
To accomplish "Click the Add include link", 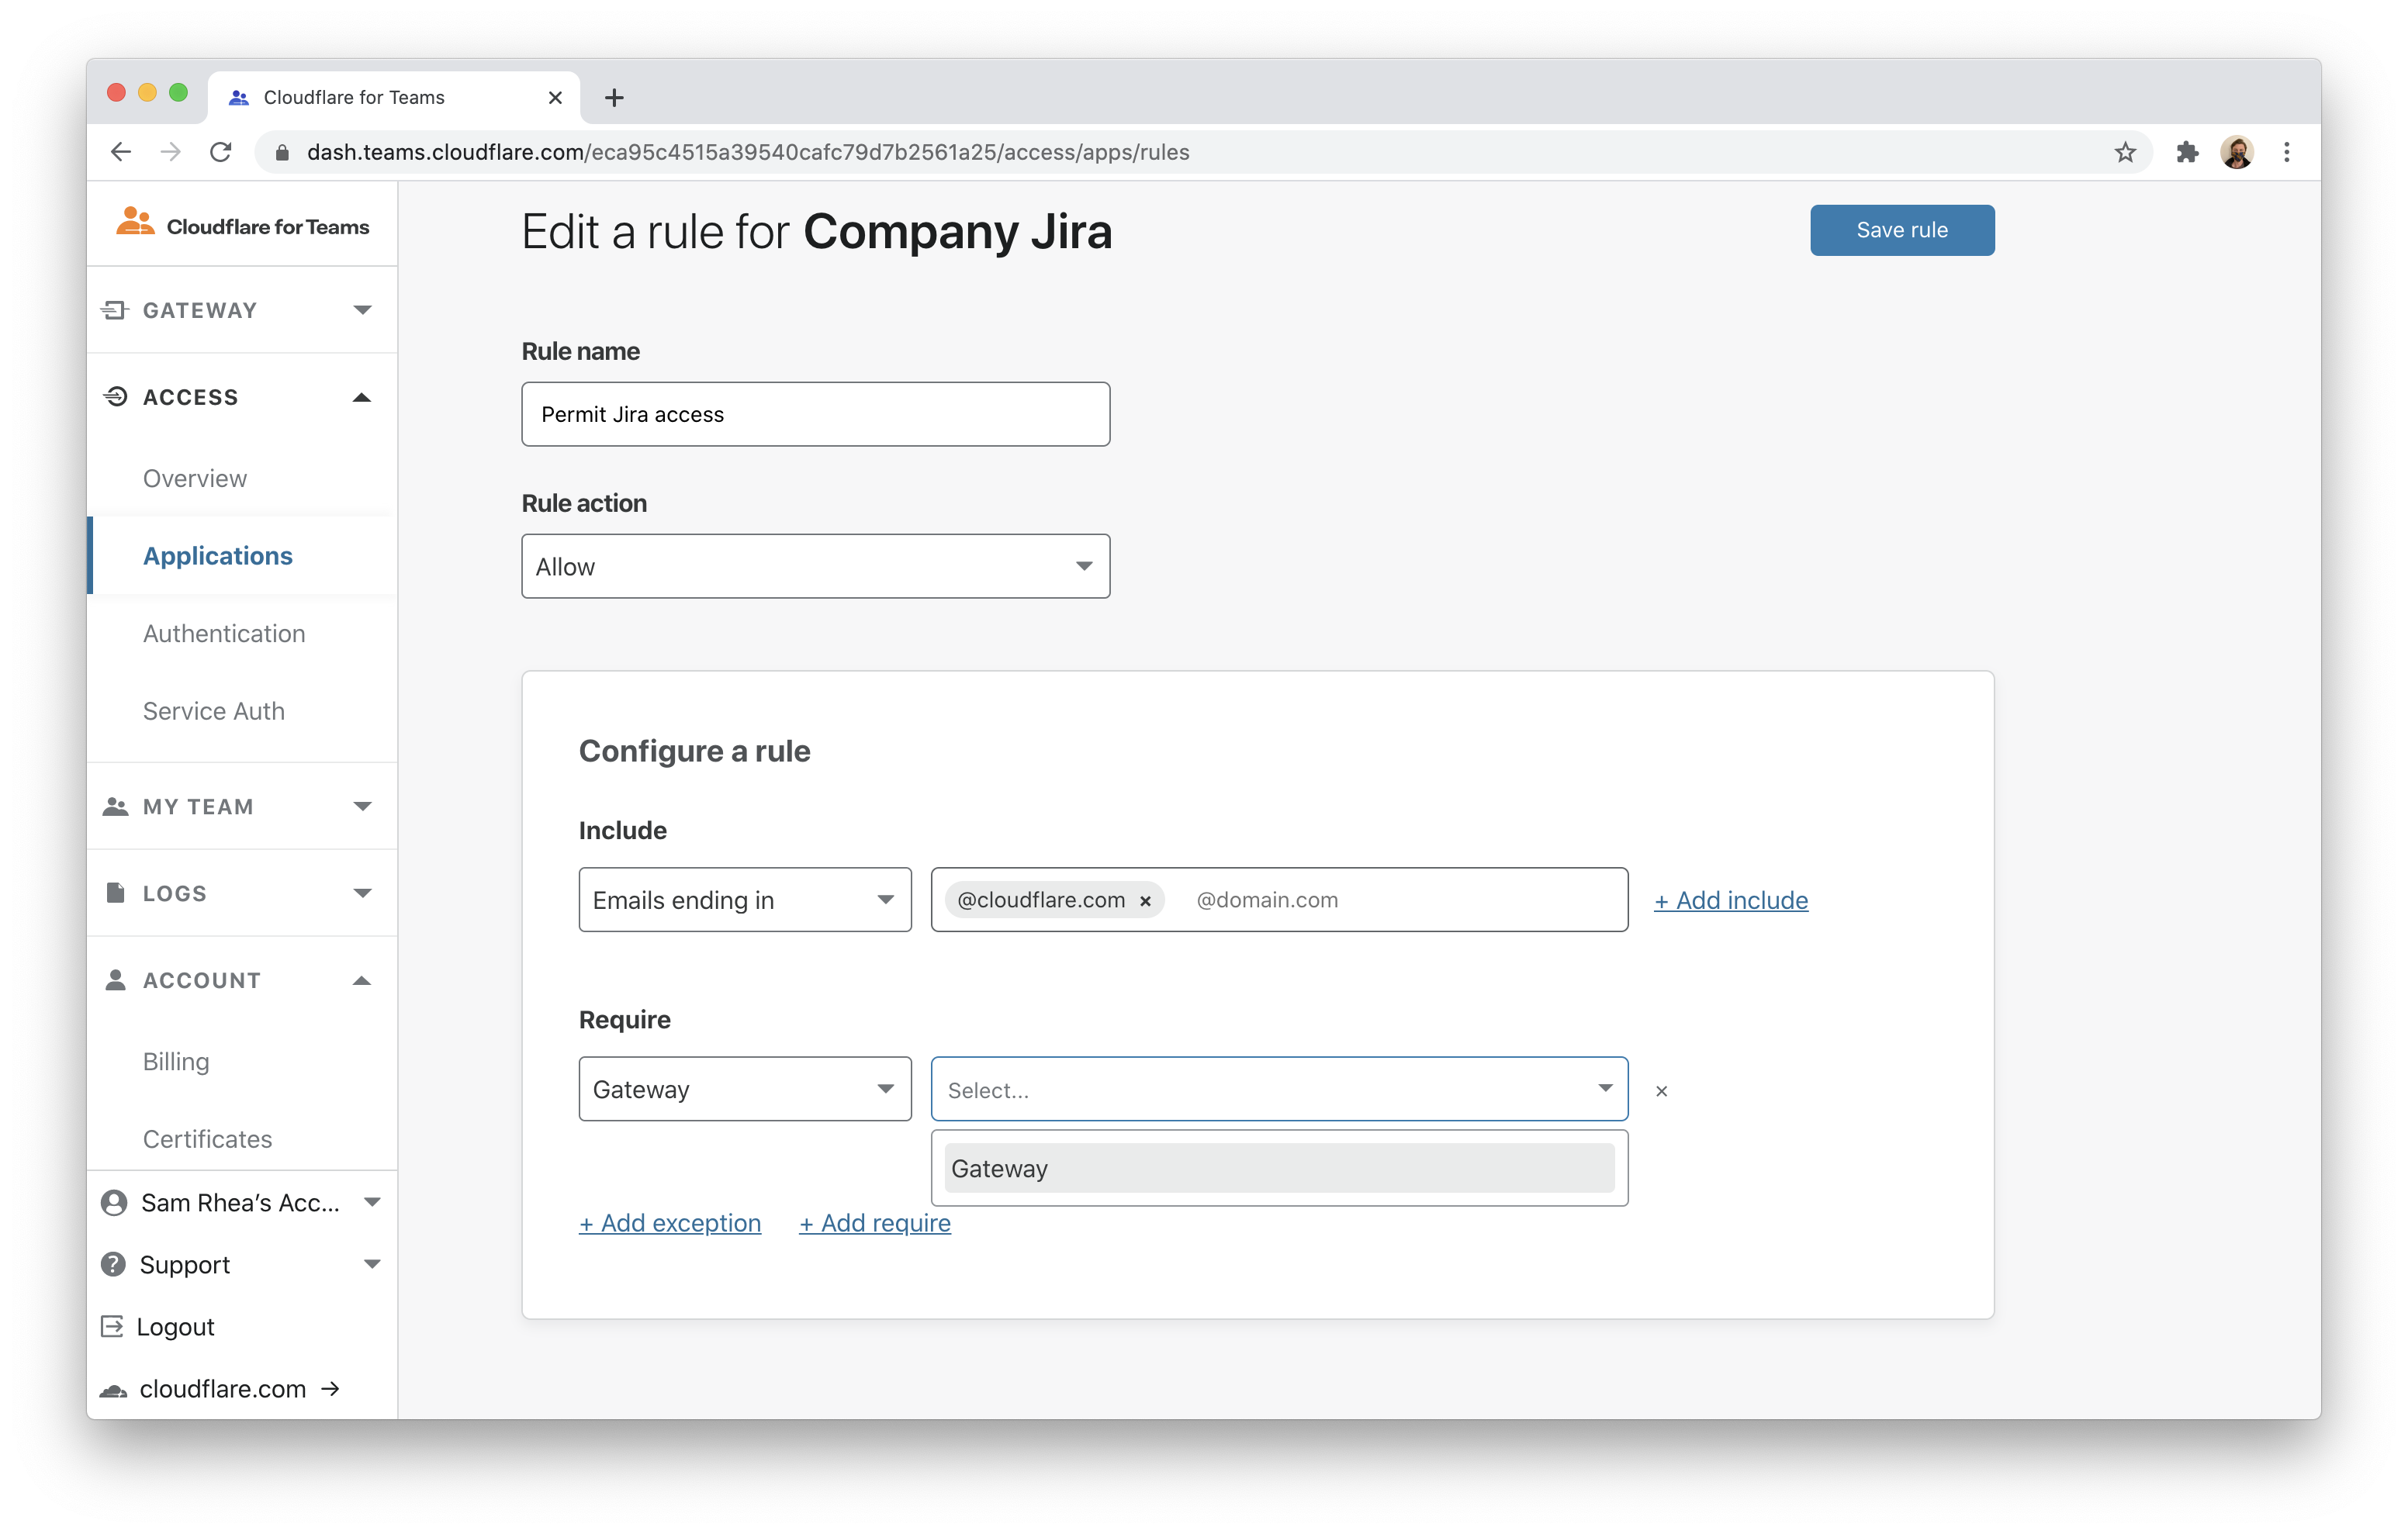I will click(x=1730, y=900).
